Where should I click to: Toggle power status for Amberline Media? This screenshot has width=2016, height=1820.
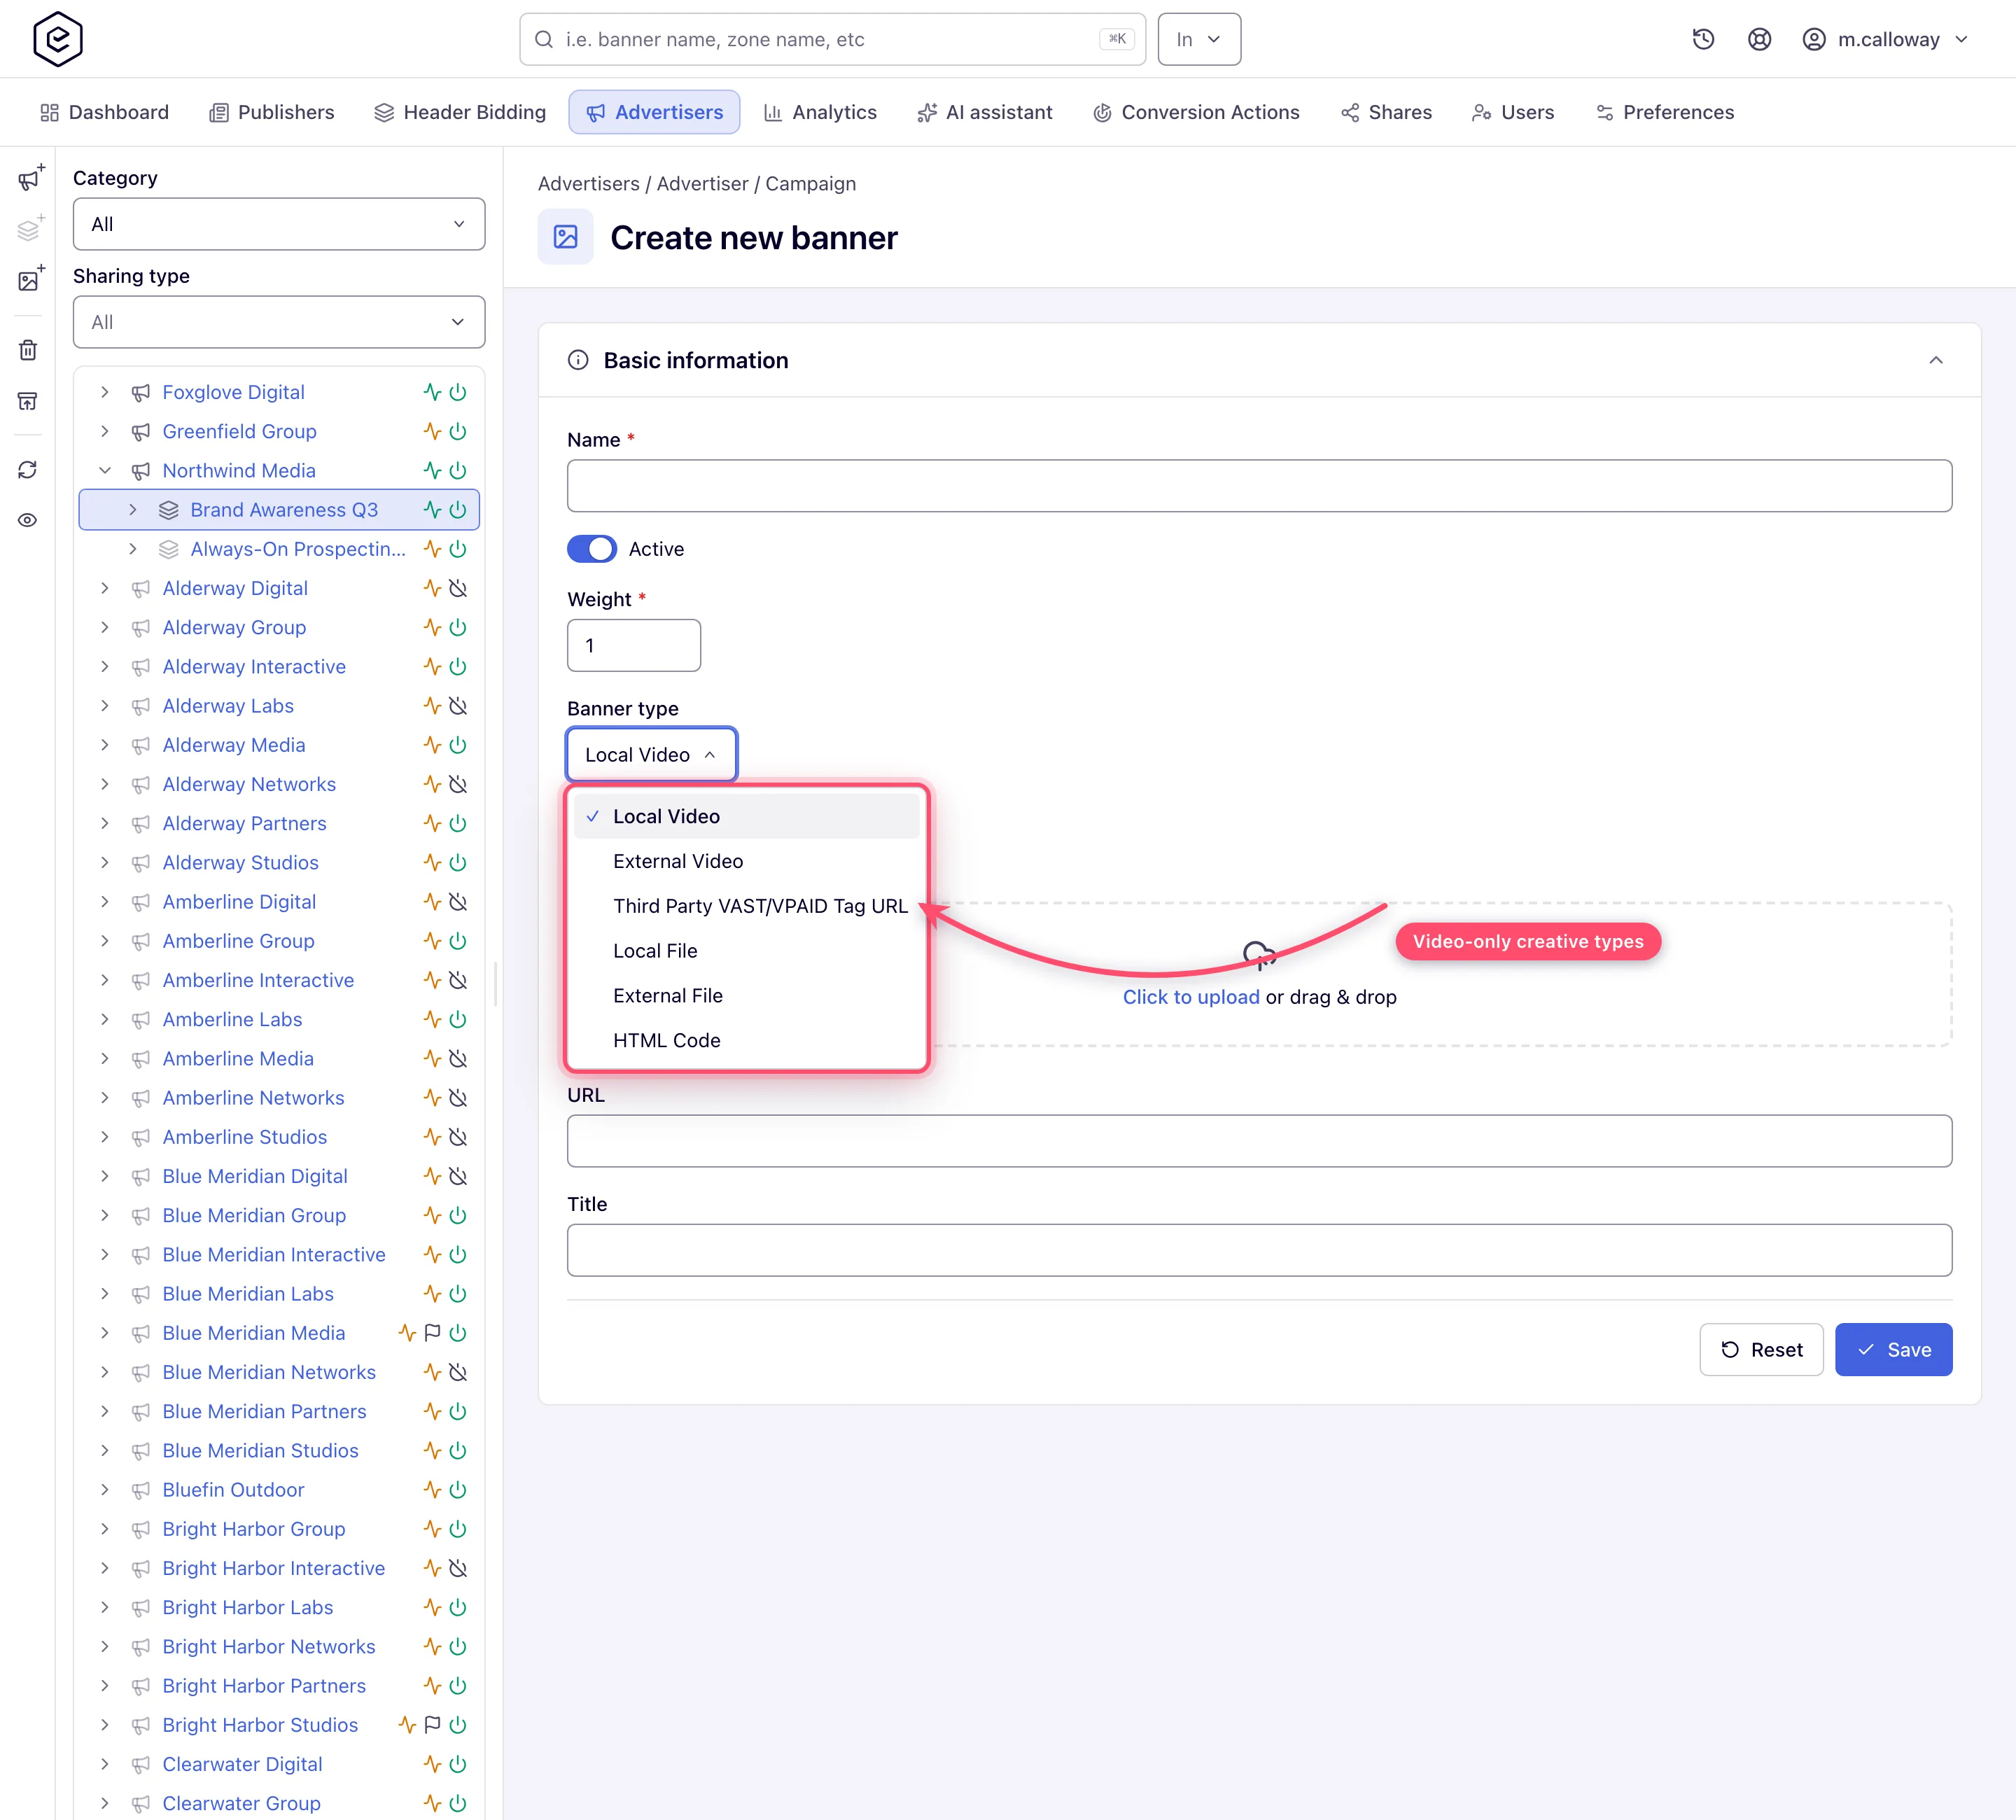point(458,1059)
